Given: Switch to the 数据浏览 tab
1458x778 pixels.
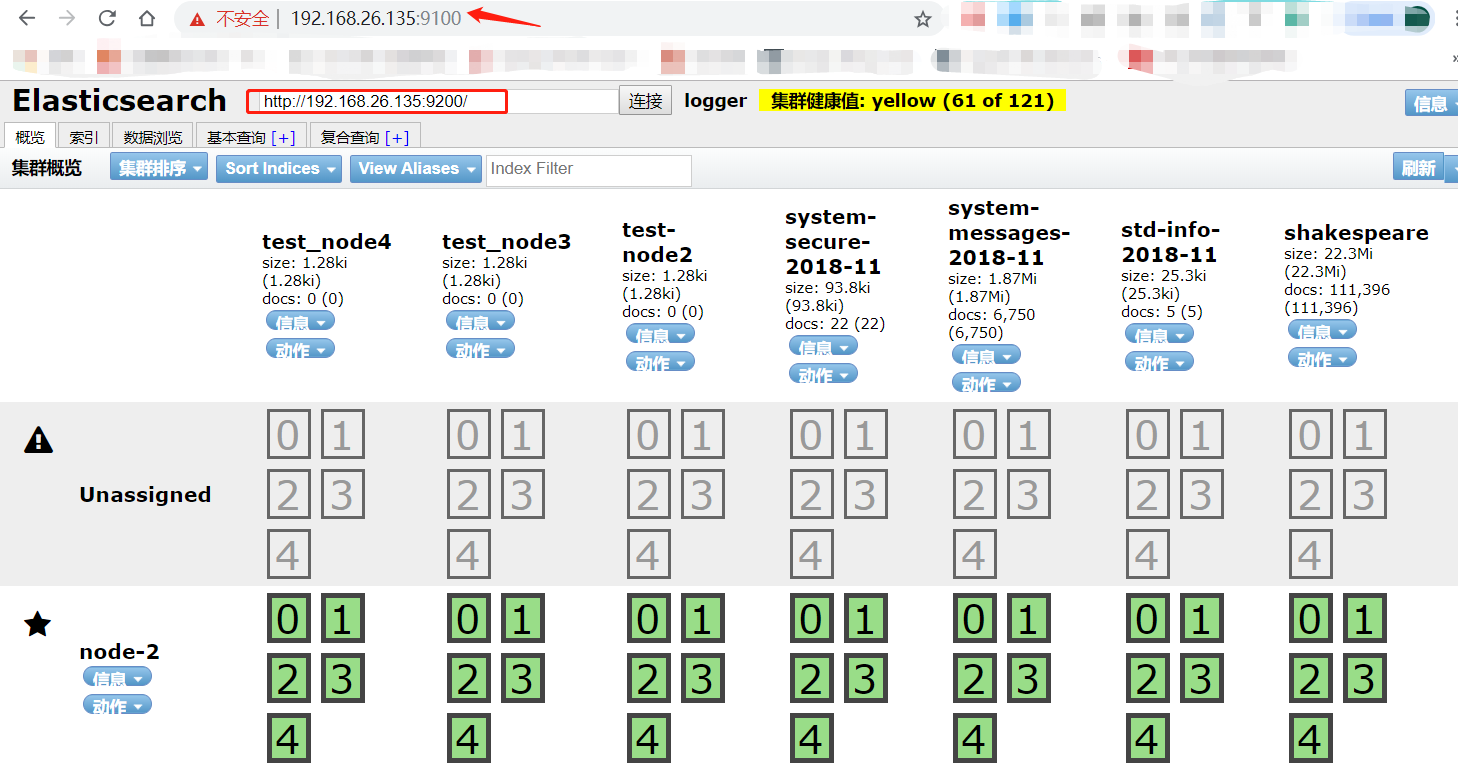Looking at the screenshot, I should pos(153,137).
